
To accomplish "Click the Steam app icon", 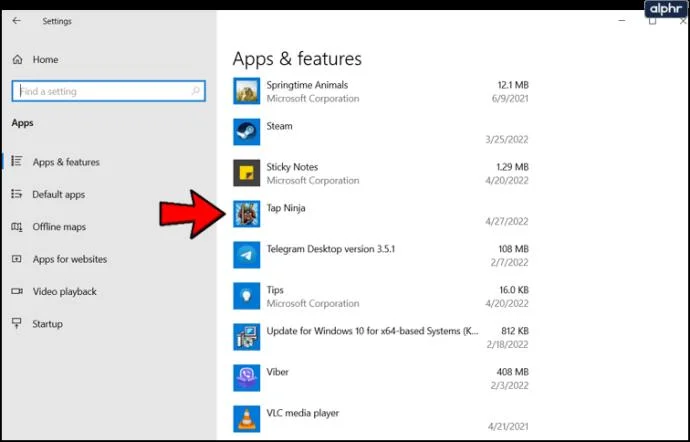I will tap(246, 132).
